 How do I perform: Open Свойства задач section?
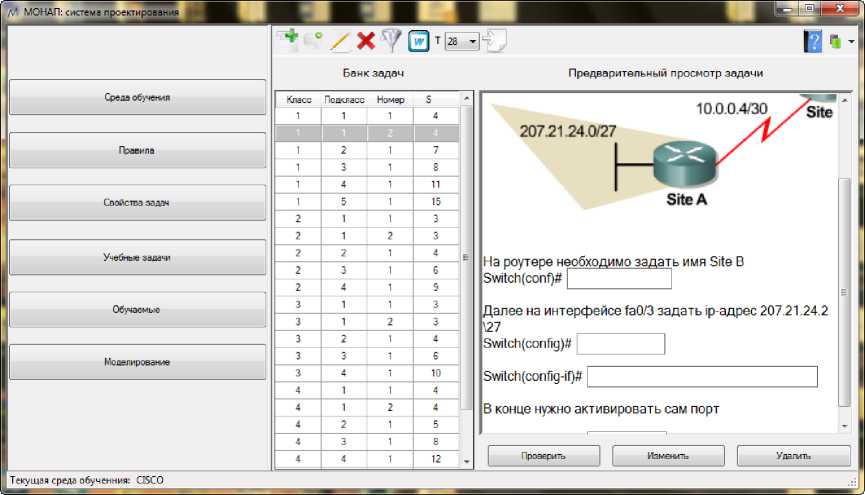(x=137, y=203)
